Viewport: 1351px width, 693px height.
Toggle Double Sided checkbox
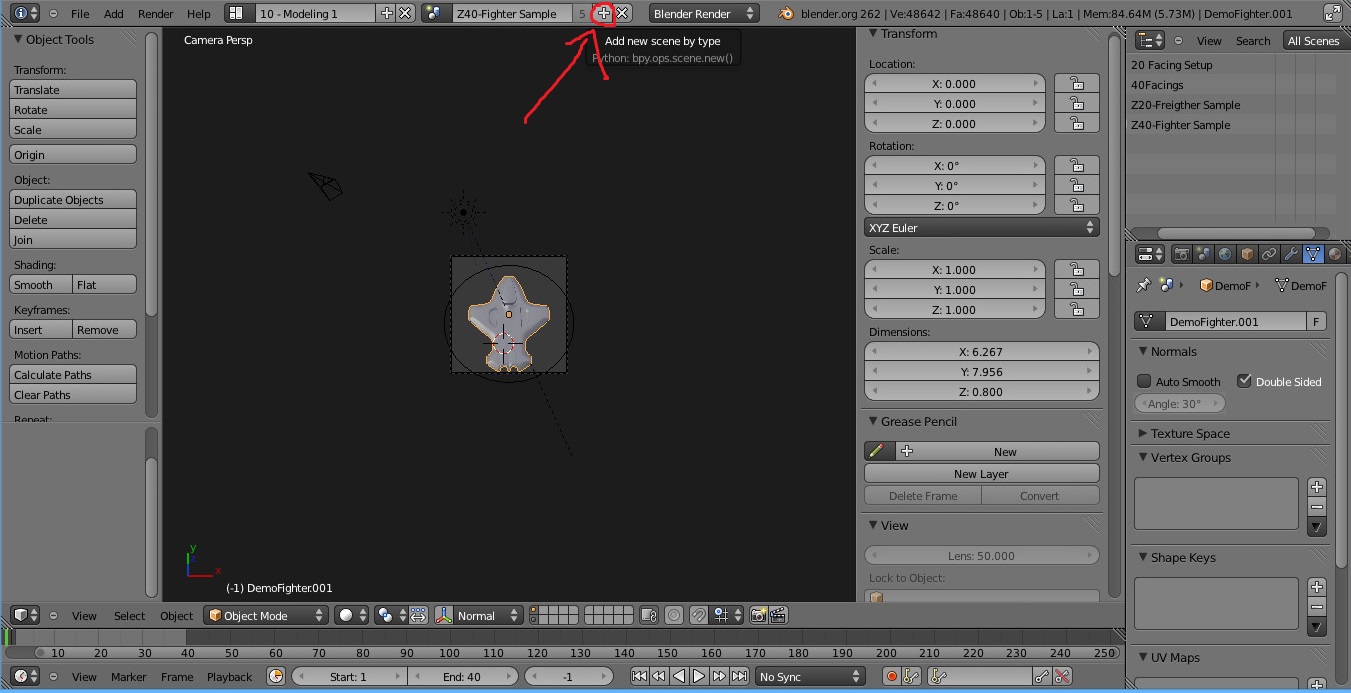(x=1244, y=381)
